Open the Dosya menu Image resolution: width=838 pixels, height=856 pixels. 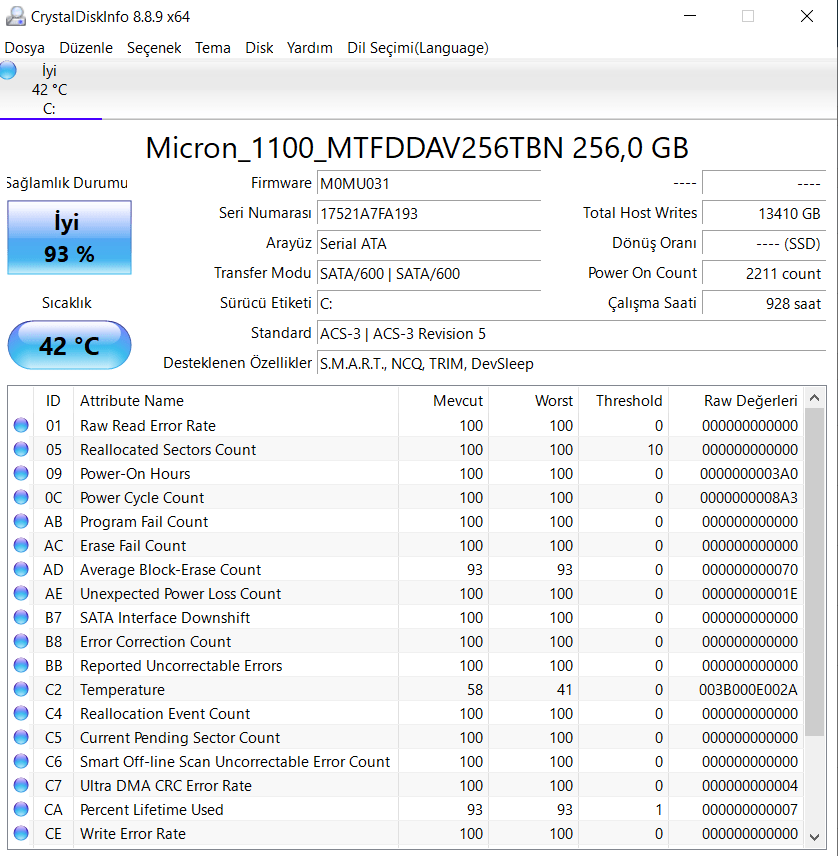click(x=24, y=48)
